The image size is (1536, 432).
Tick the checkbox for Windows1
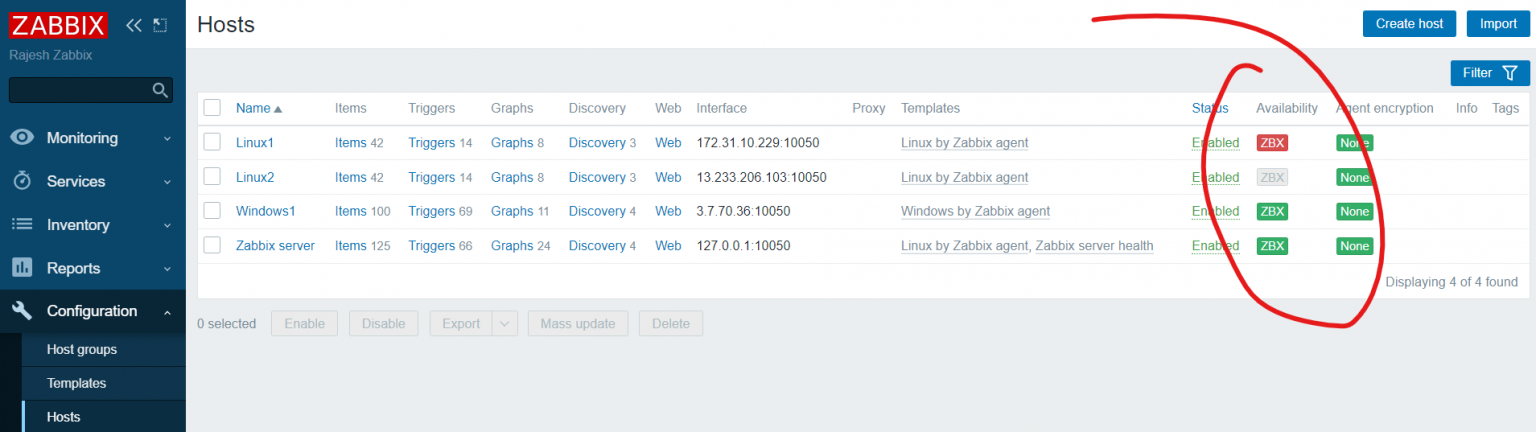coord(212,210)
